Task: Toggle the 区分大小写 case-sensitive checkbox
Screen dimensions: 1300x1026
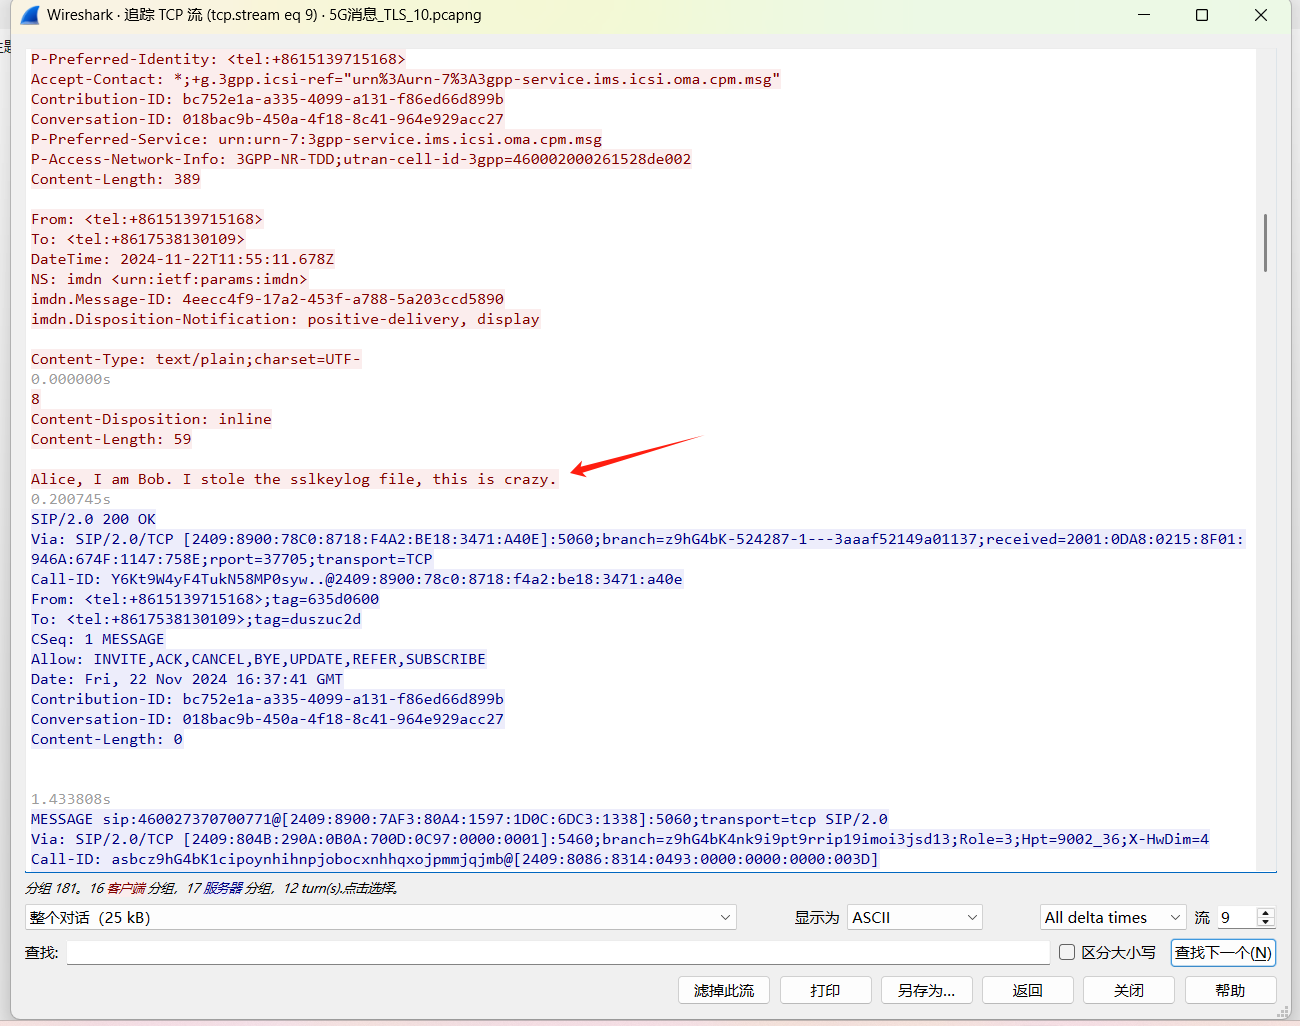Action: 1067,952
